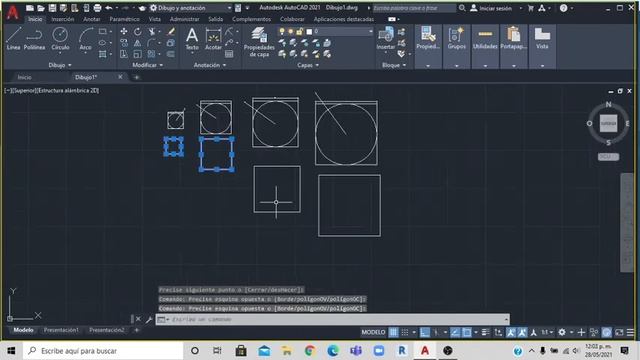Screen dimensions: 640x360
Task: Expand the Bloque panel
Action: point(394,65)
